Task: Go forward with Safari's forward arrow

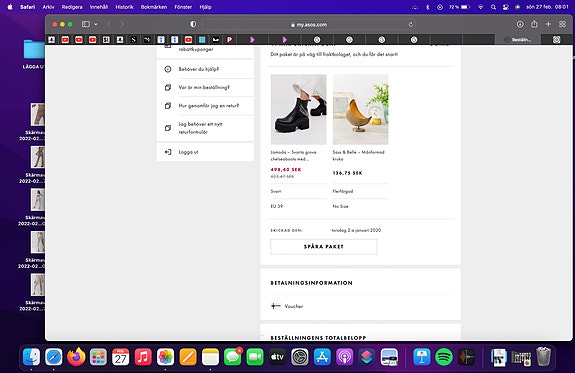Action: [122, 24]
